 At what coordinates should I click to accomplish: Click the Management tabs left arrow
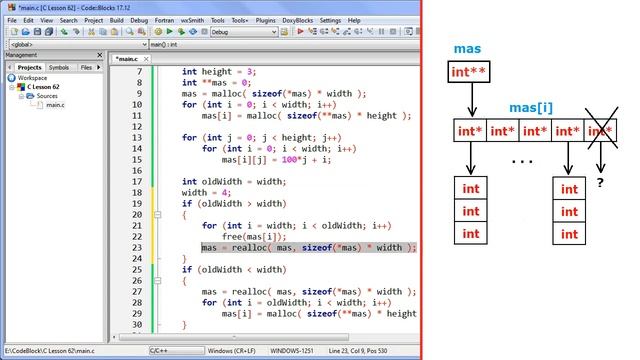pyautogui.click(x=9, y=67)
